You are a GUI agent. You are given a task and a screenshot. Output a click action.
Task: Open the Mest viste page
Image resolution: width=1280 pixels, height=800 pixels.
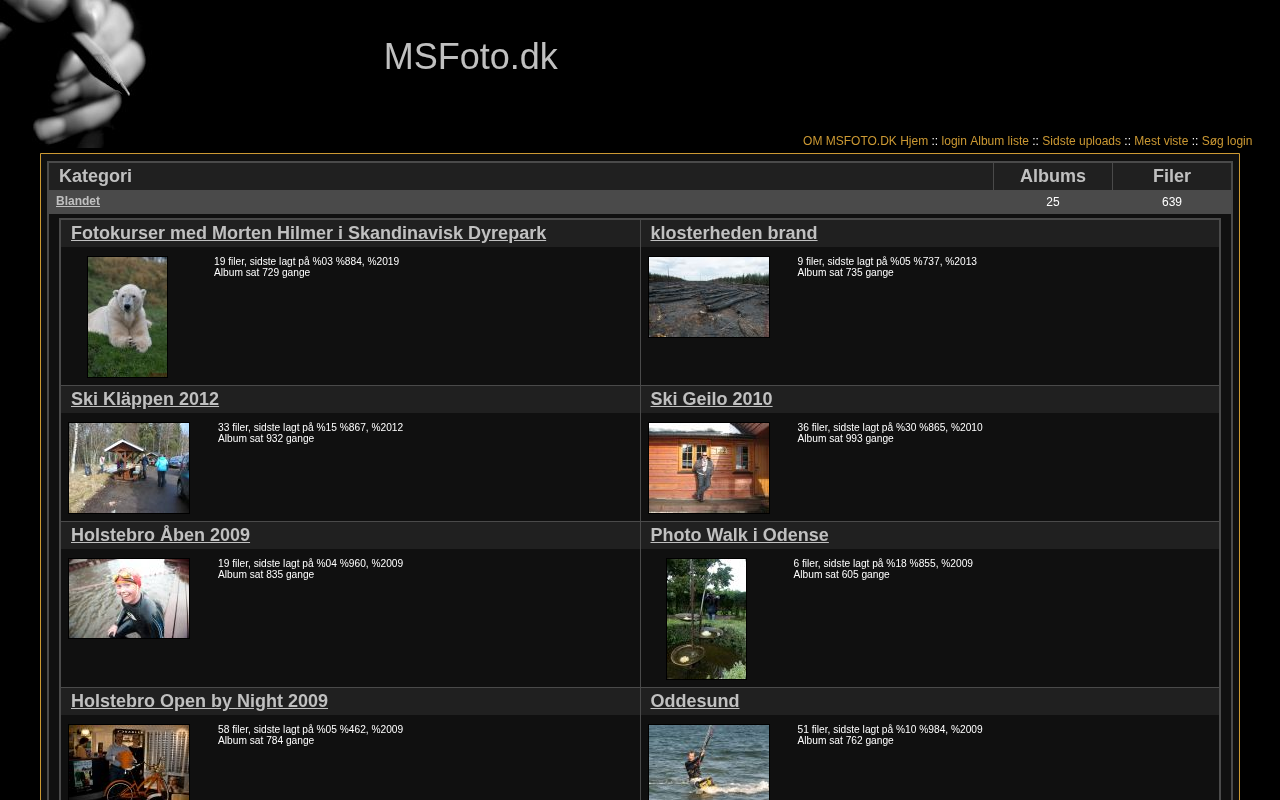tap(1161, 141)
